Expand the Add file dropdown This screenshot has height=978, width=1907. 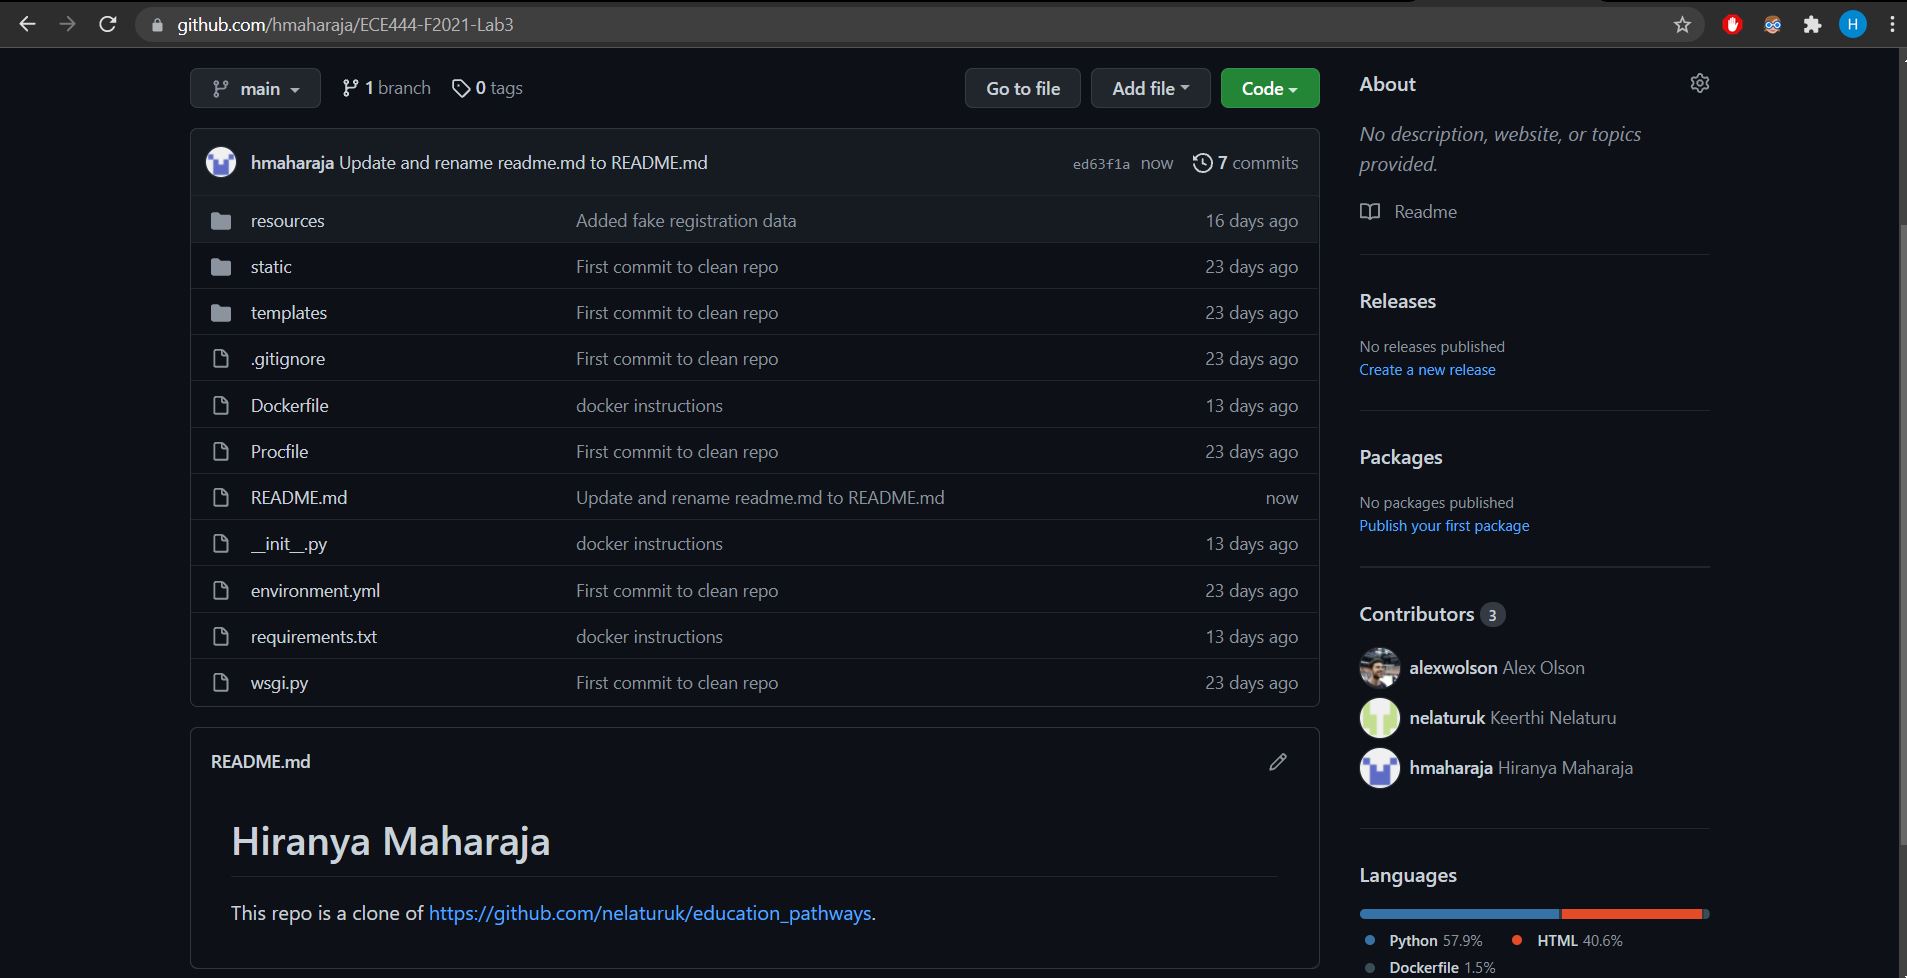[1150, 88]
